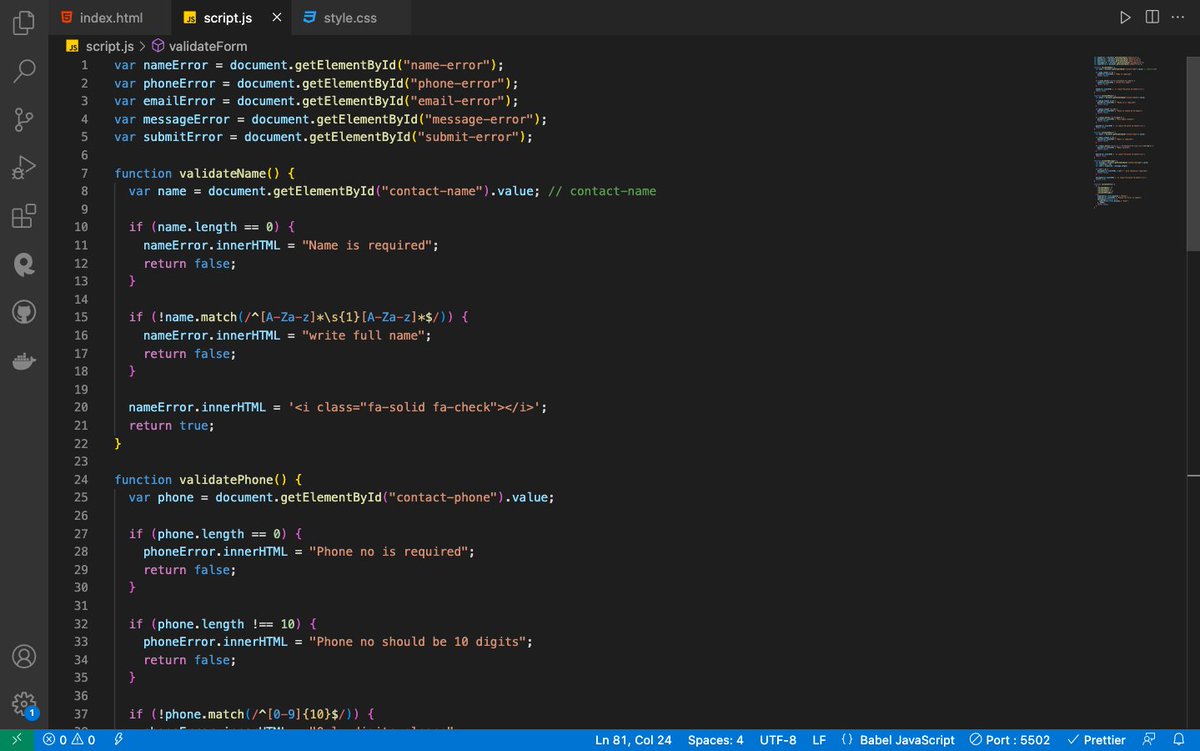
Task: Open the Accounts menu icon
Action: (x=24, y=657)
